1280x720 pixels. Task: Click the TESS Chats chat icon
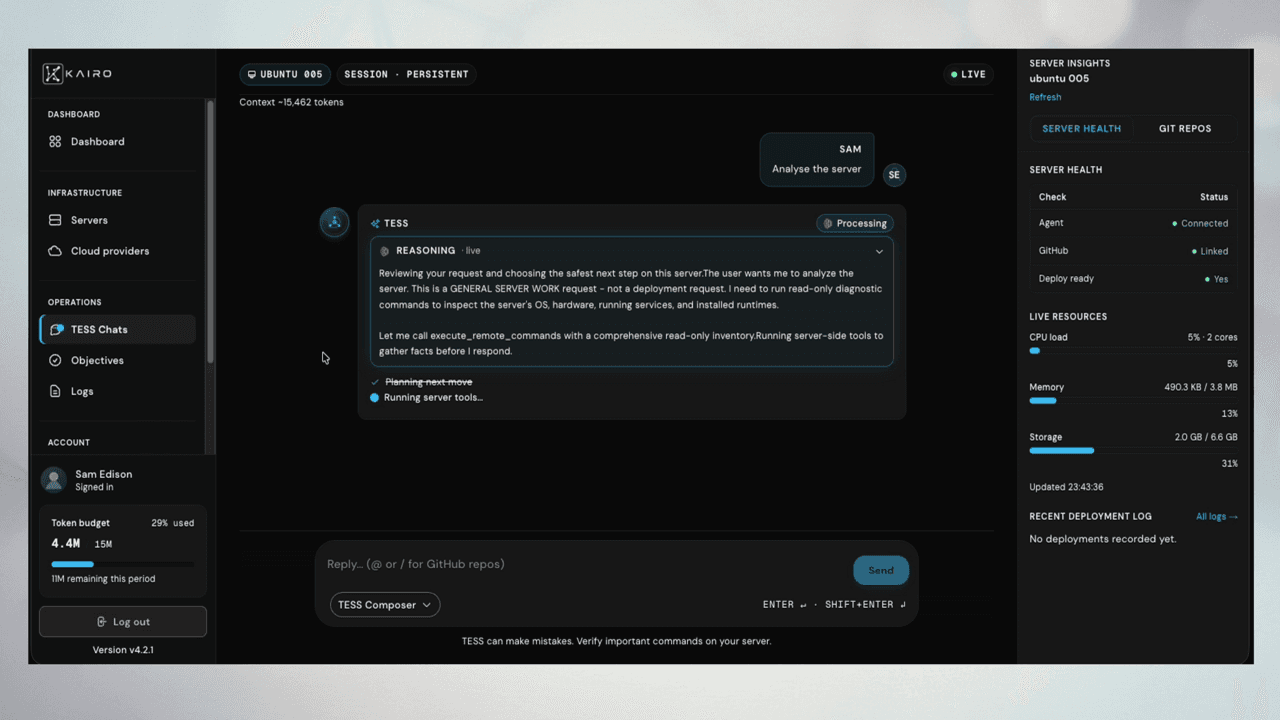[57, 329]
